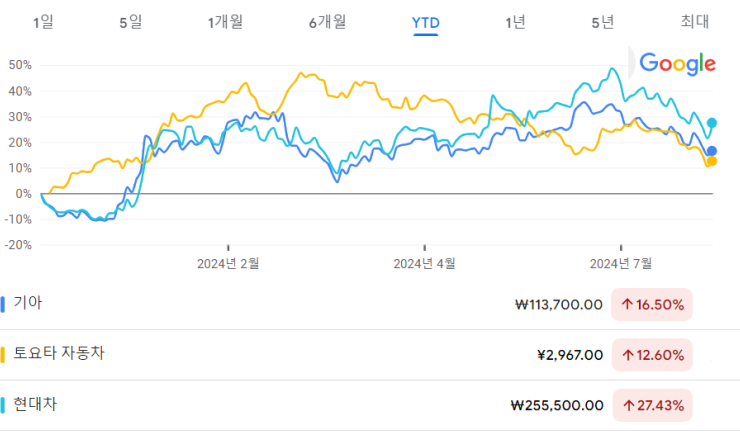The image size is (740, 438).
Task: Switch to the 5년 range tab
Action: [603, 22]
